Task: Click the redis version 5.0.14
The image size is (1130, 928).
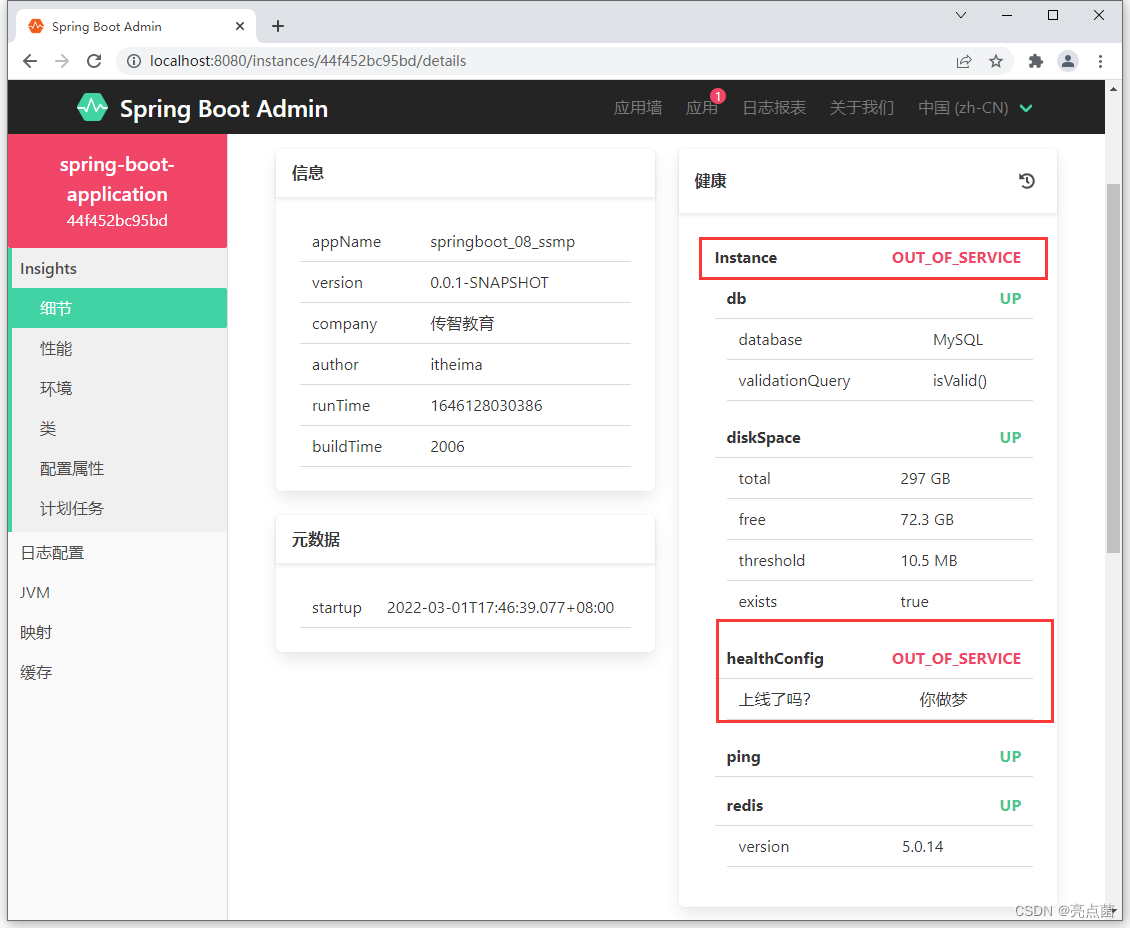Action: [922, 847]
